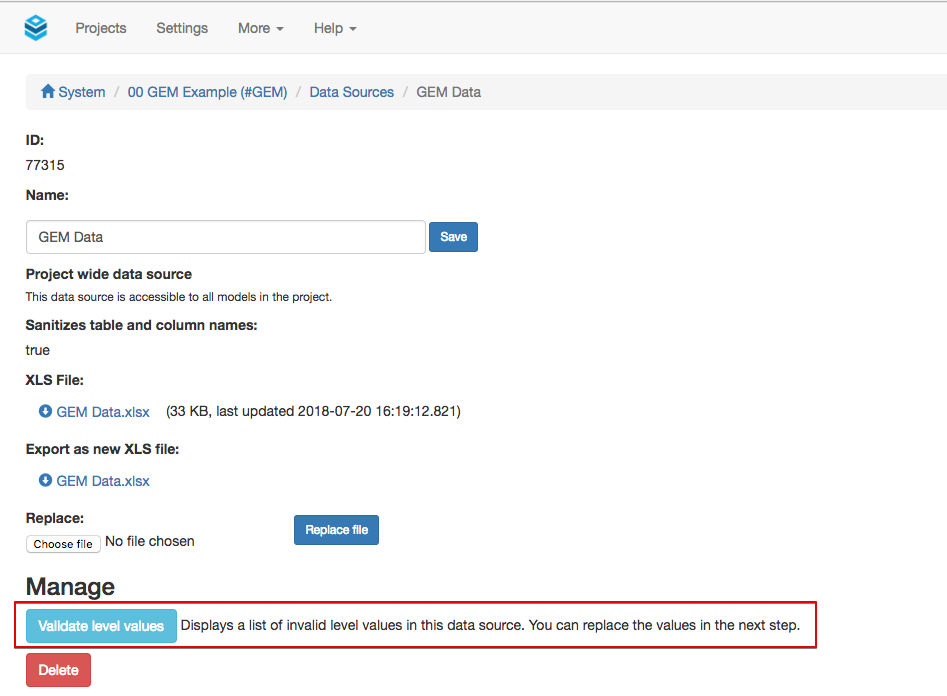Open the 00 GEM Example (#GEM) project link
The width and height of the screenshot is (947, 696).
tap(207, 92)
